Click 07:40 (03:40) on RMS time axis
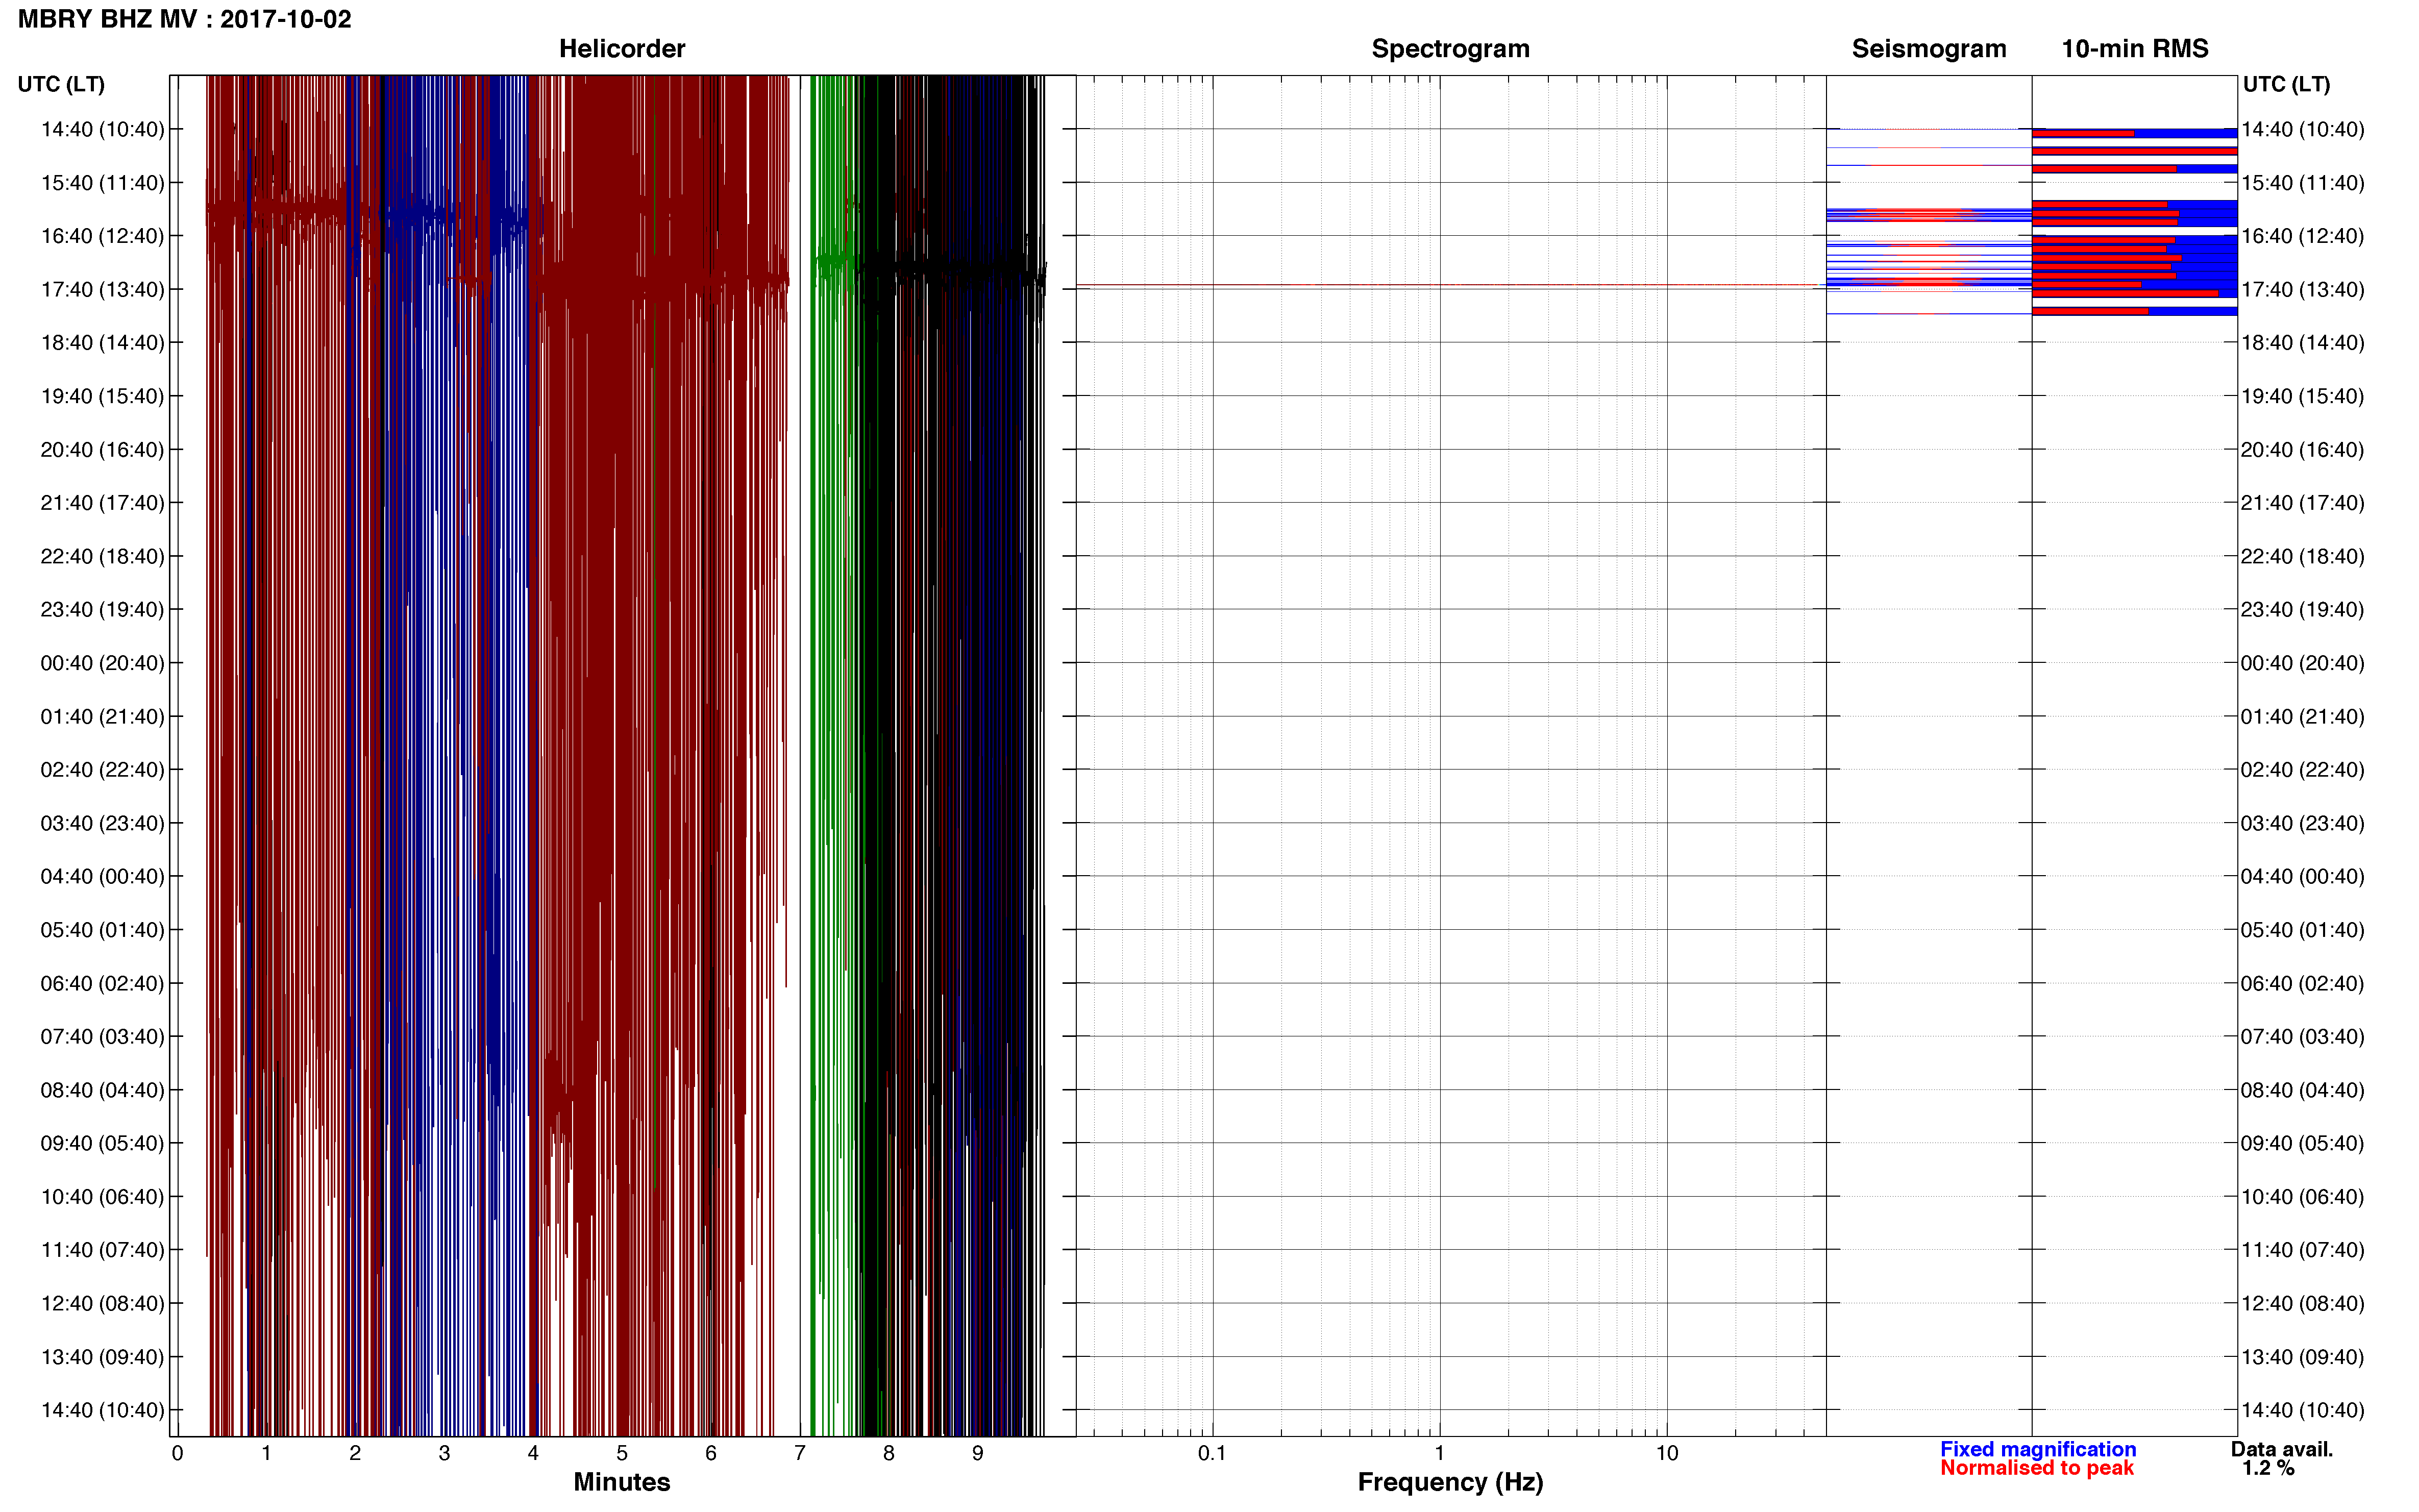The image size is (2419, 1512). (x=2303, y=1036)
